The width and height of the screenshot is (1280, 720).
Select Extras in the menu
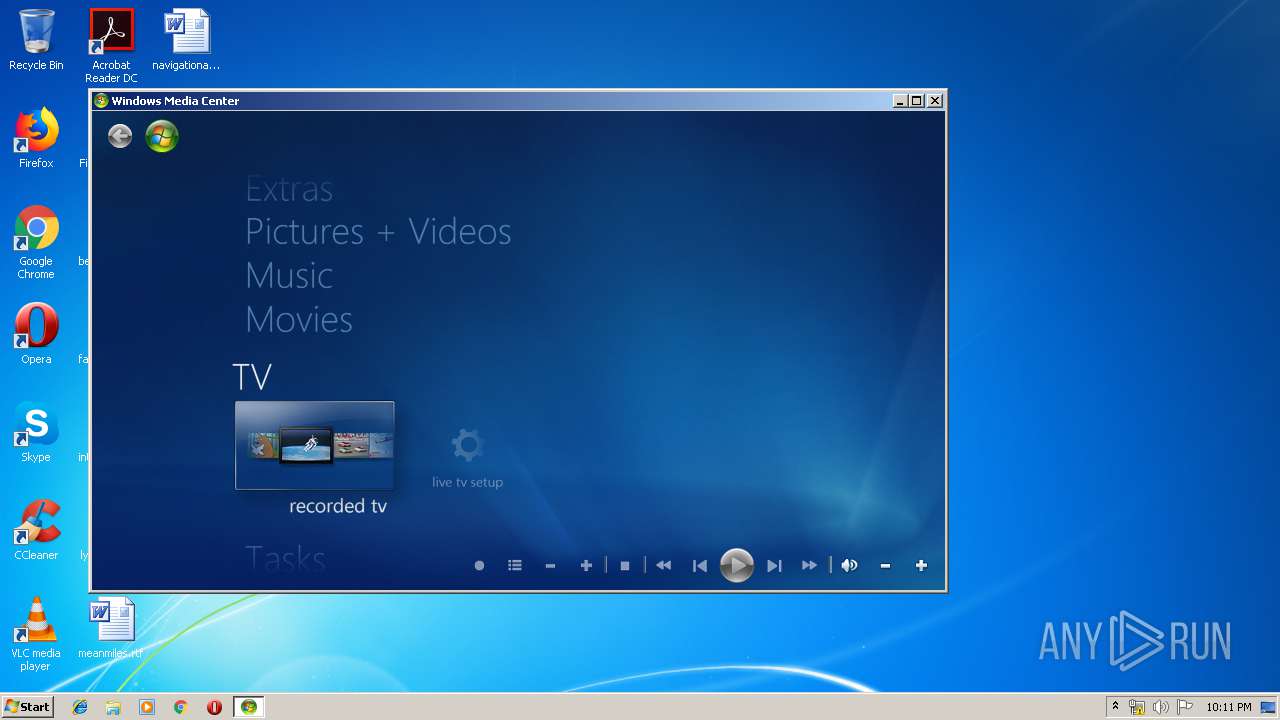[289, 189]
